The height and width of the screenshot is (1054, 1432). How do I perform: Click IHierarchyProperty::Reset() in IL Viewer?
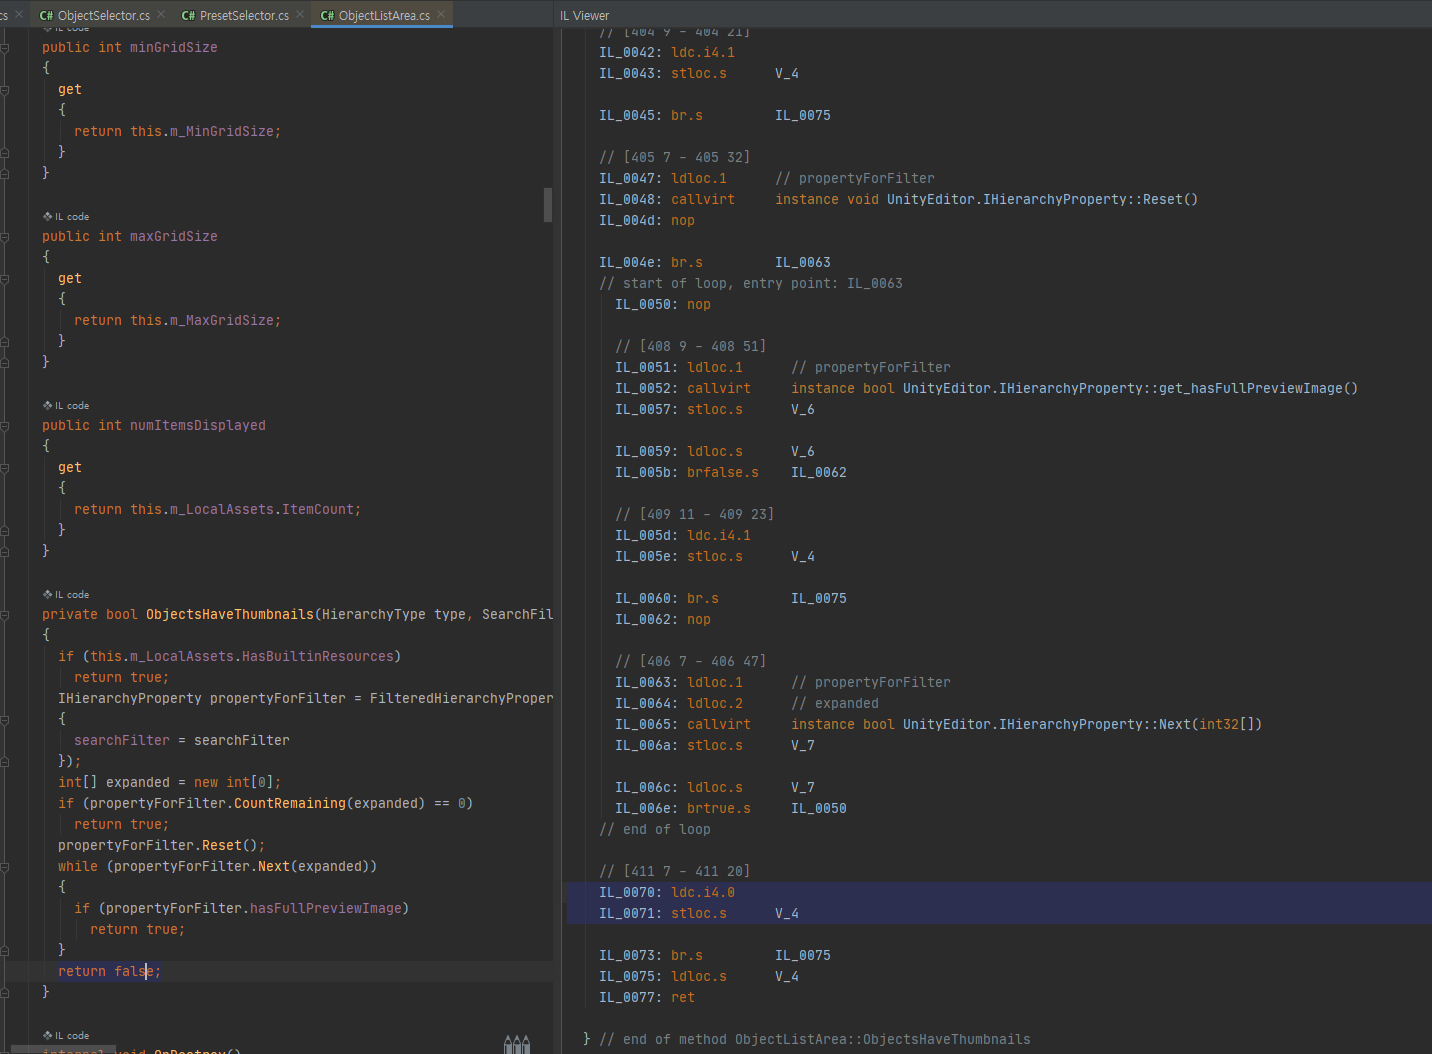click(1090, 199)
